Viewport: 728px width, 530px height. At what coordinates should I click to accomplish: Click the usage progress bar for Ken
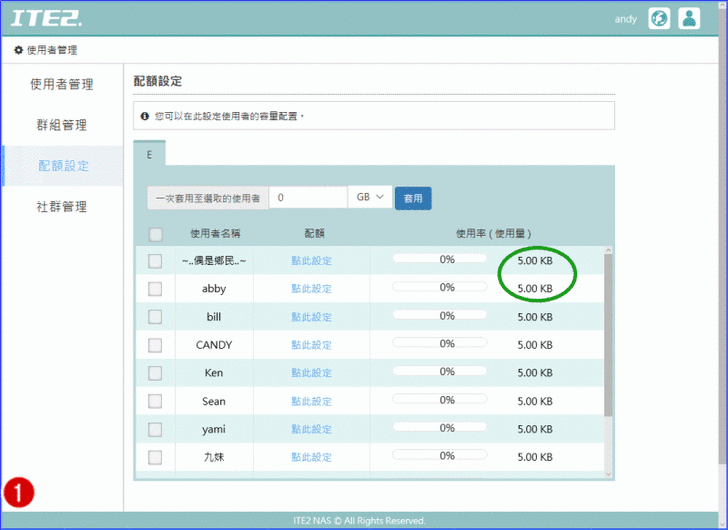439,372
